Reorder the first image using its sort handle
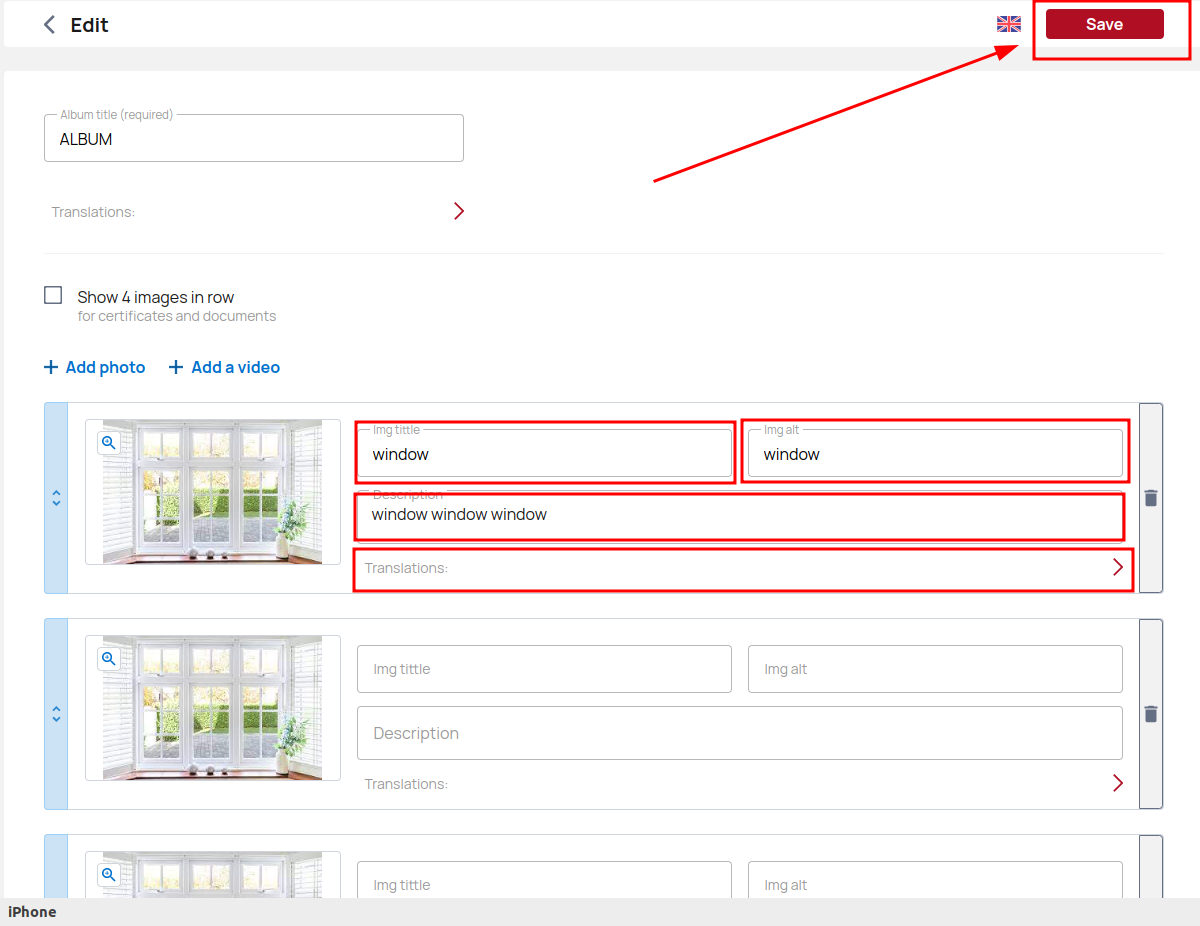This screenshot has width=1200, height=926. [56, 498]
